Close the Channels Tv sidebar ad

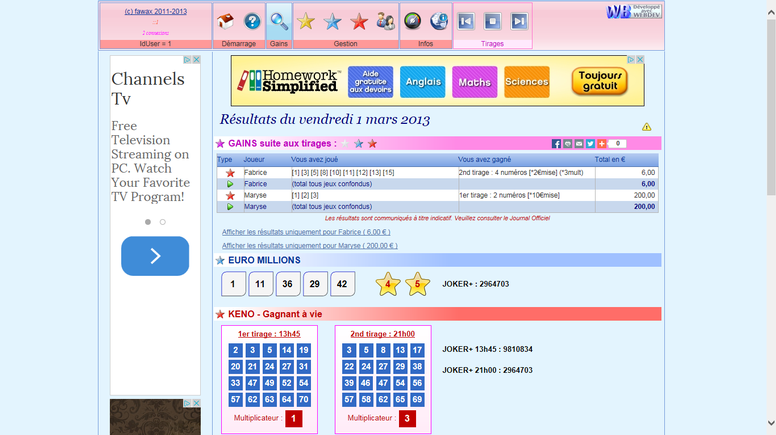coord(196,59)
